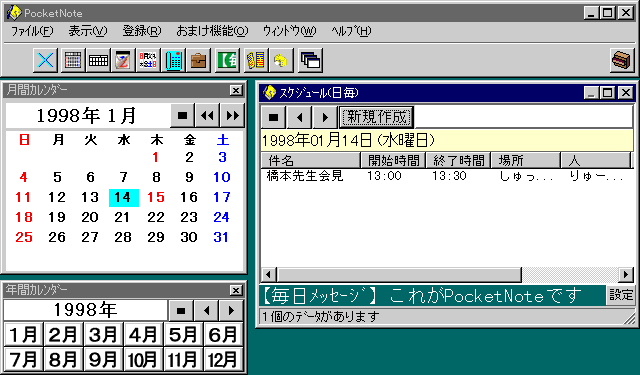Viewport: 640px width, 375px height.
Task: Select highlighted day 14 in monthly calendar
Action: tap(124, 197)
